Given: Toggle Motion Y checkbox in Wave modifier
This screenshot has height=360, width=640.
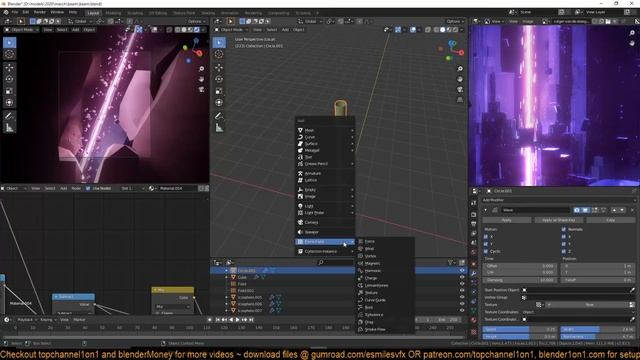Looking at the screenshot, I should tap(486, 244).
